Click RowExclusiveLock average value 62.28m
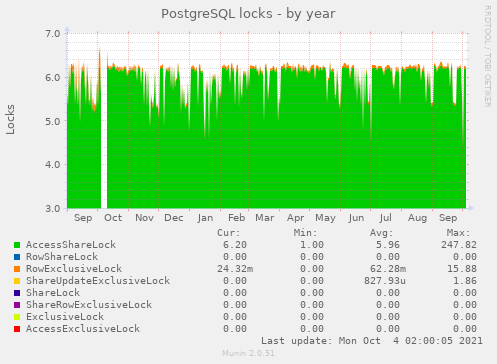This screenshot has height=364, width=497. click(388, 269)
